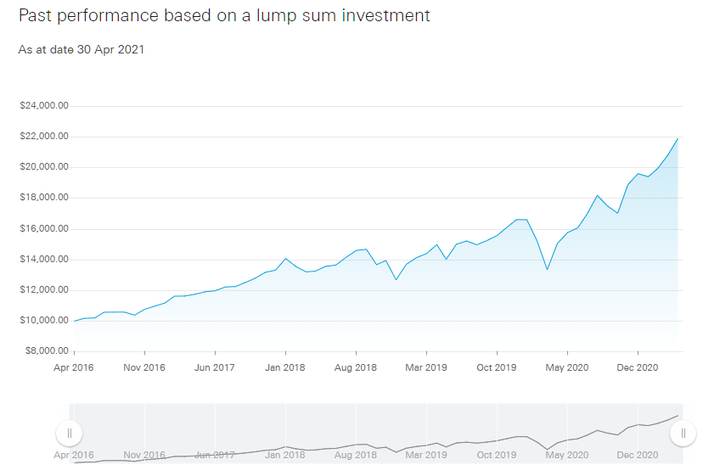Viewport: 720px width, 476px height.
Task: Click the $16,000.00 y-axis label
Action: [44, 229]
